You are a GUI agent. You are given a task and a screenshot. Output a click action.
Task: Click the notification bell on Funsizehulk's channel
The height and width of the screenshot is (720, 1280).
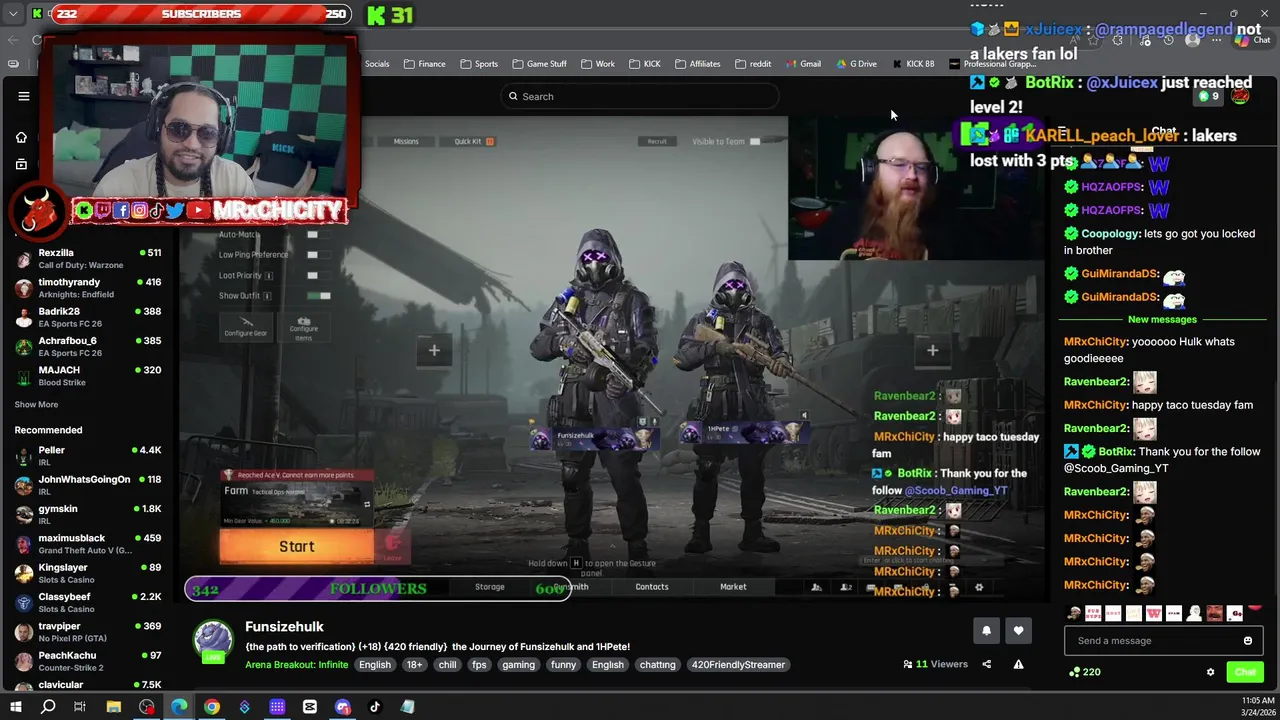pyautogui.click(x=986, y=630)
